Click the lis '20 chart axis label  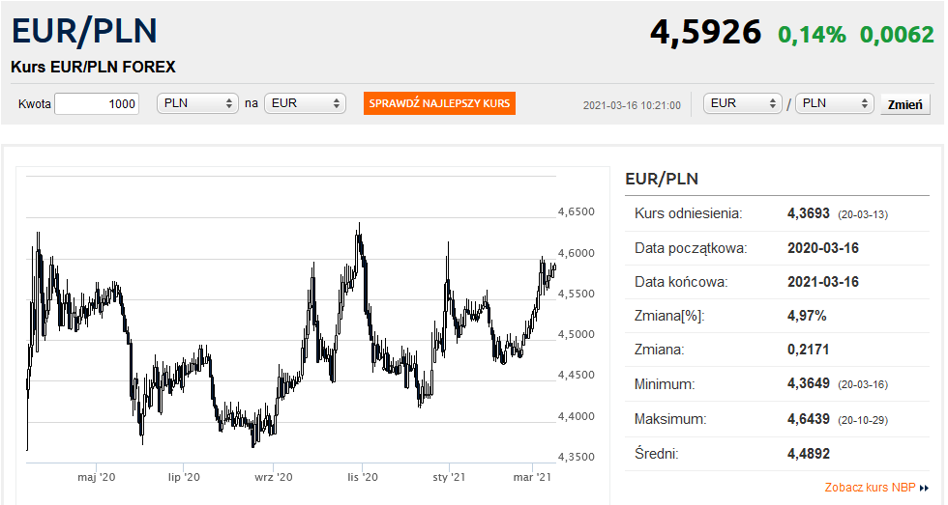(362, 477)
